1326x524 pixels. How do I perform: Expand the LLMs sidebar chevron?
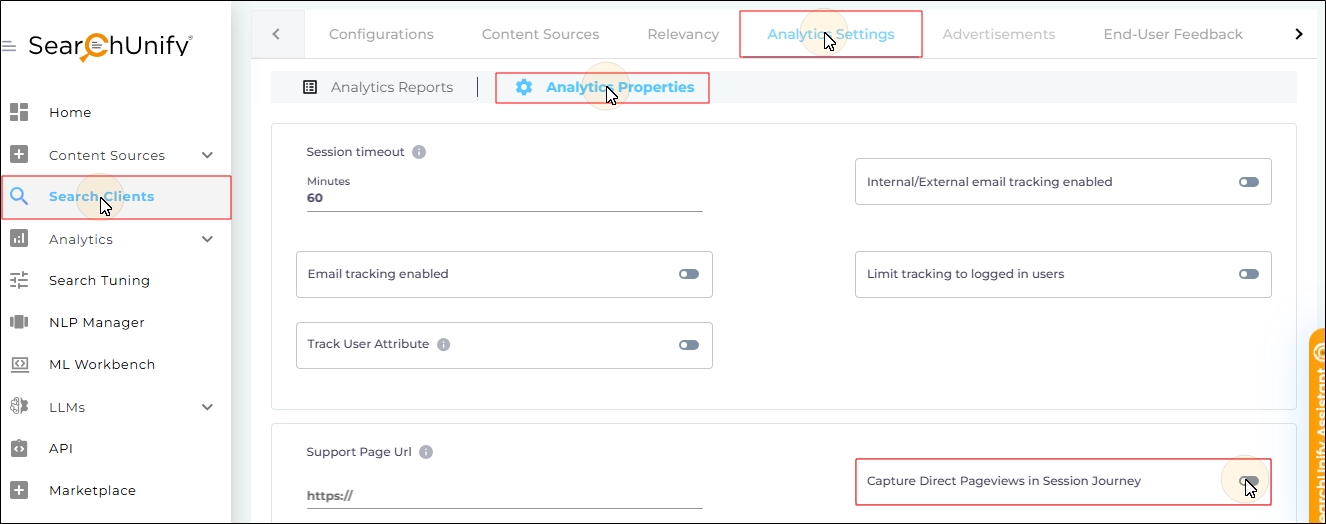(x=208, y=407)
